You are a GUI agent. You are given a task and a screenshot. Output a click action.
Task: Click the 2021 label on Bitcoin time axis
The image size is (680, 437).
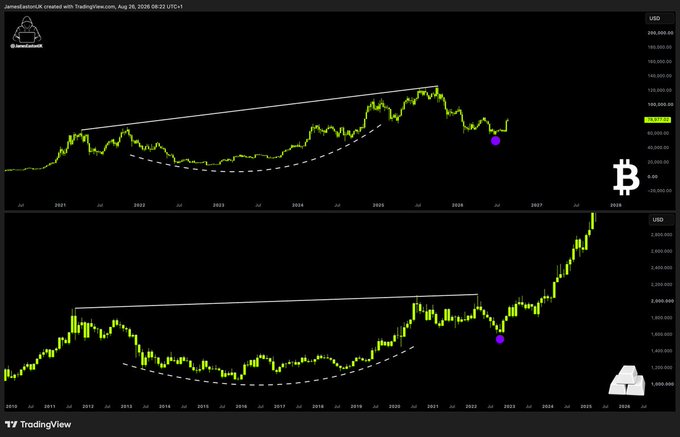point(60,205)
